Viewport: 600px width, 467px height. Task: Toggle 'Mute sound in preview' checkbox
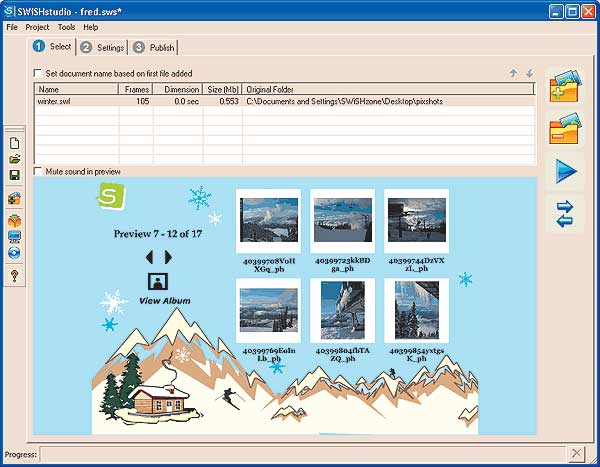(x=38, y=172)
